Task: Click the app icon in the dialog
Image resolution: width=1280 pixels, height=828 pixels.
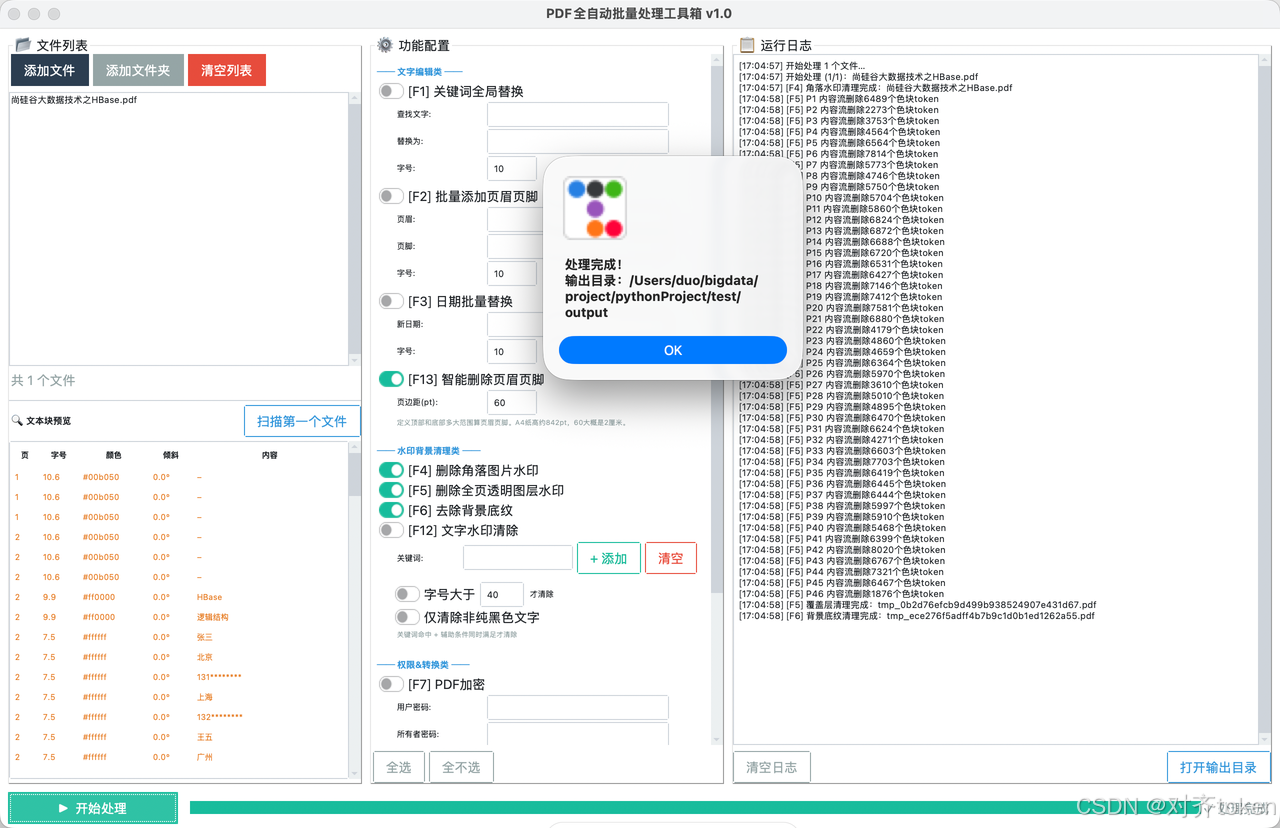Action: (595, 208)
